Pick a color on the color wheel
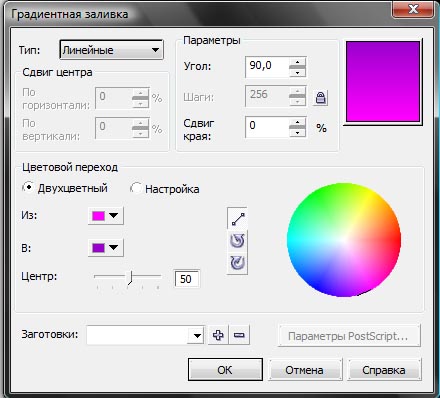The width and height of the screenshot is (440, 398). (x=344, y=240)
